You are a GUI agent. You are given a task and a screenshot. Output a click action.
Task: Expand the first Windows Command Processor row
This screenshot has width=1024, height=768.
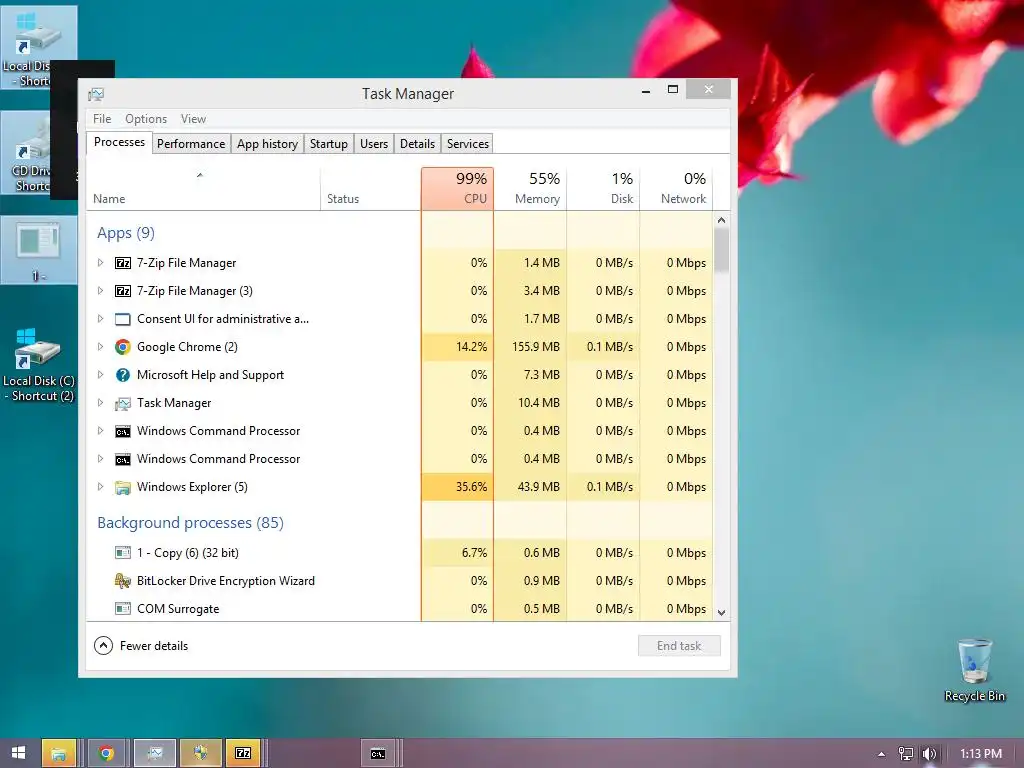100,431
